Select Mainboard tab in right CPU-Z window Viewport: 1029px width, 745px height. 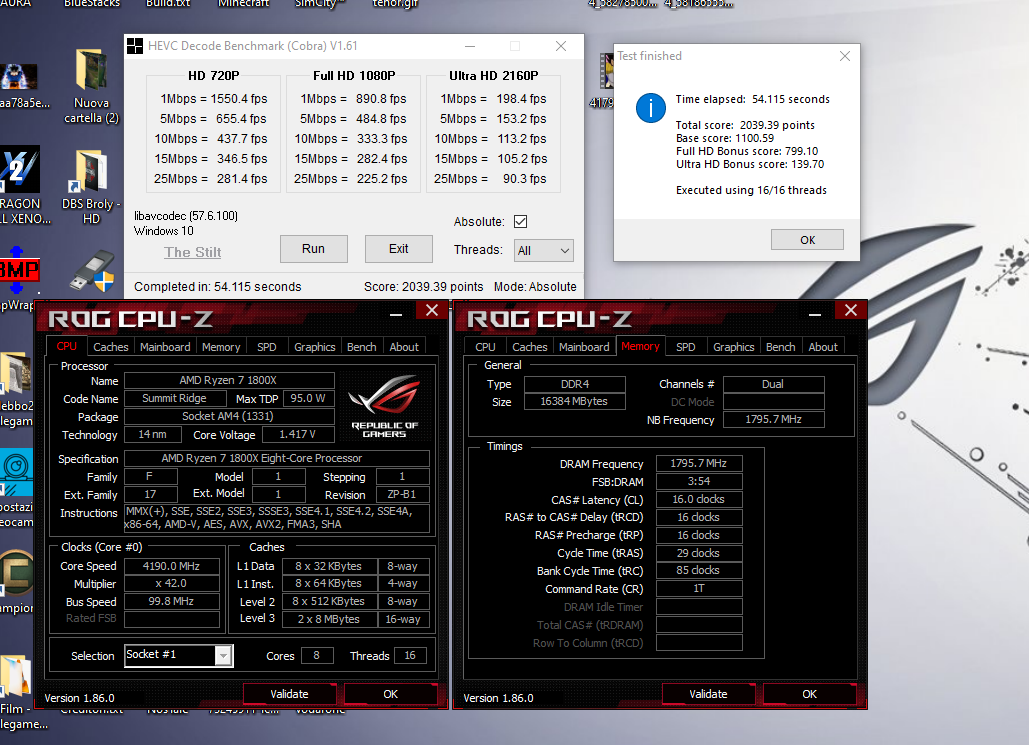[584, 347]
